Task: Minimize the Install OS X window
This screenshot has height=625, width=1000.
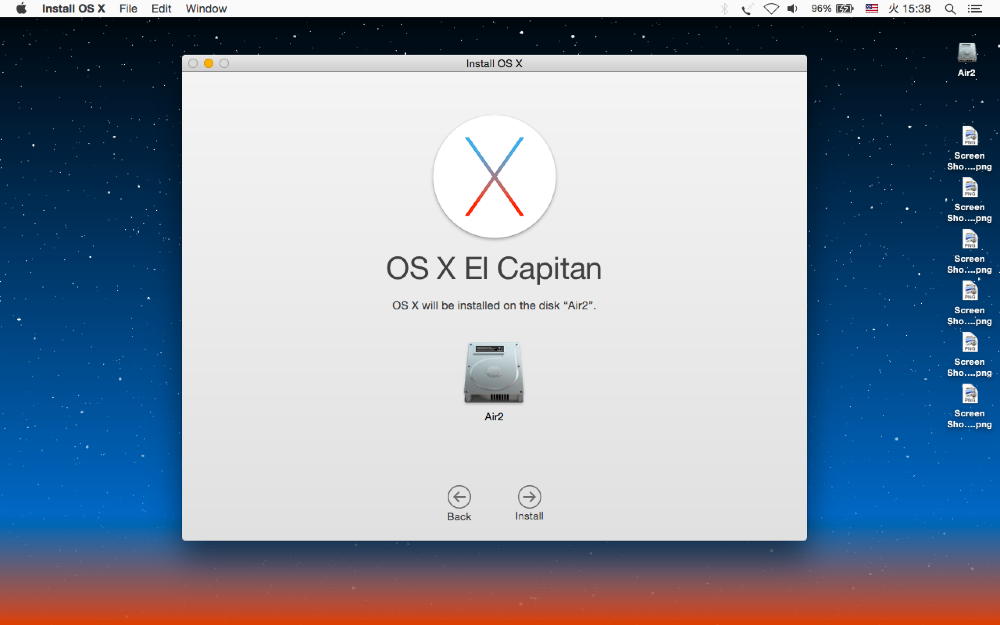Action: [x=209, y=63]
